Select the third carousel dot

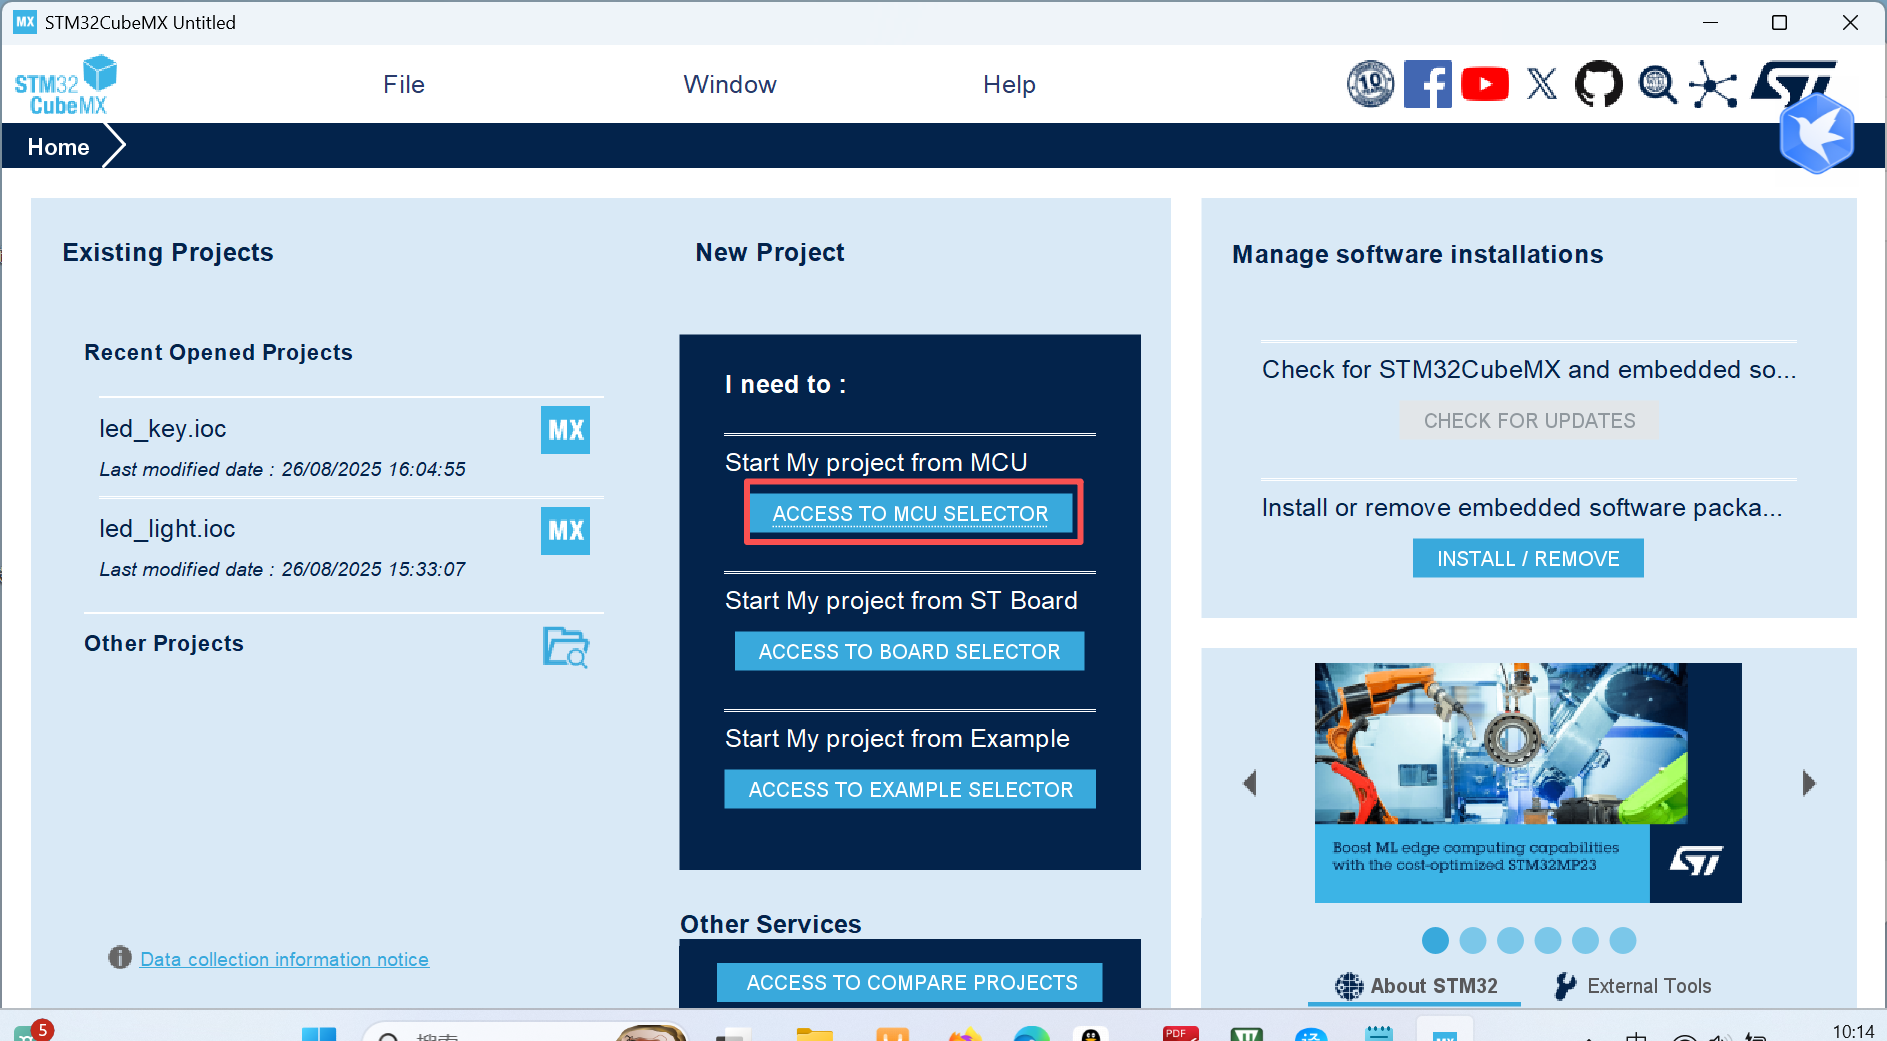coord(1510,940)
